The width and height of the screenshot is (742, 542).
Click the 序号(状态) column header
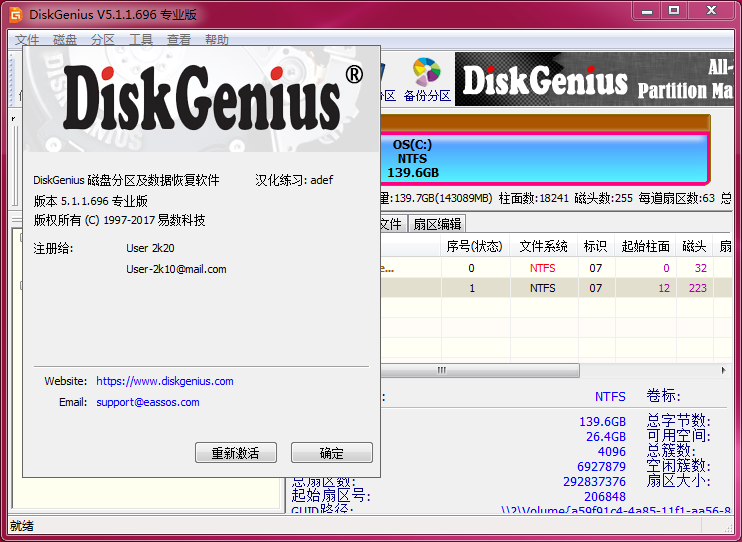tap(474, 246)
